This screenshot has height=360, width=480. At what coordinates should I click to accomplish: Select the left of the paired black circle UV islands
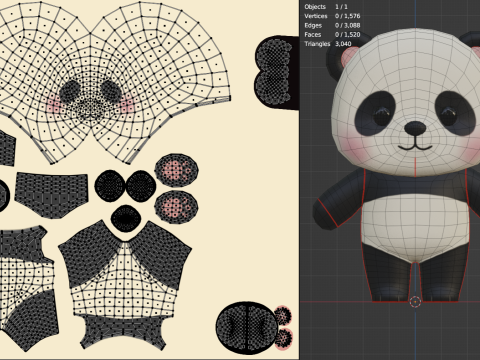pyautogui.click(x=110, y=186)
